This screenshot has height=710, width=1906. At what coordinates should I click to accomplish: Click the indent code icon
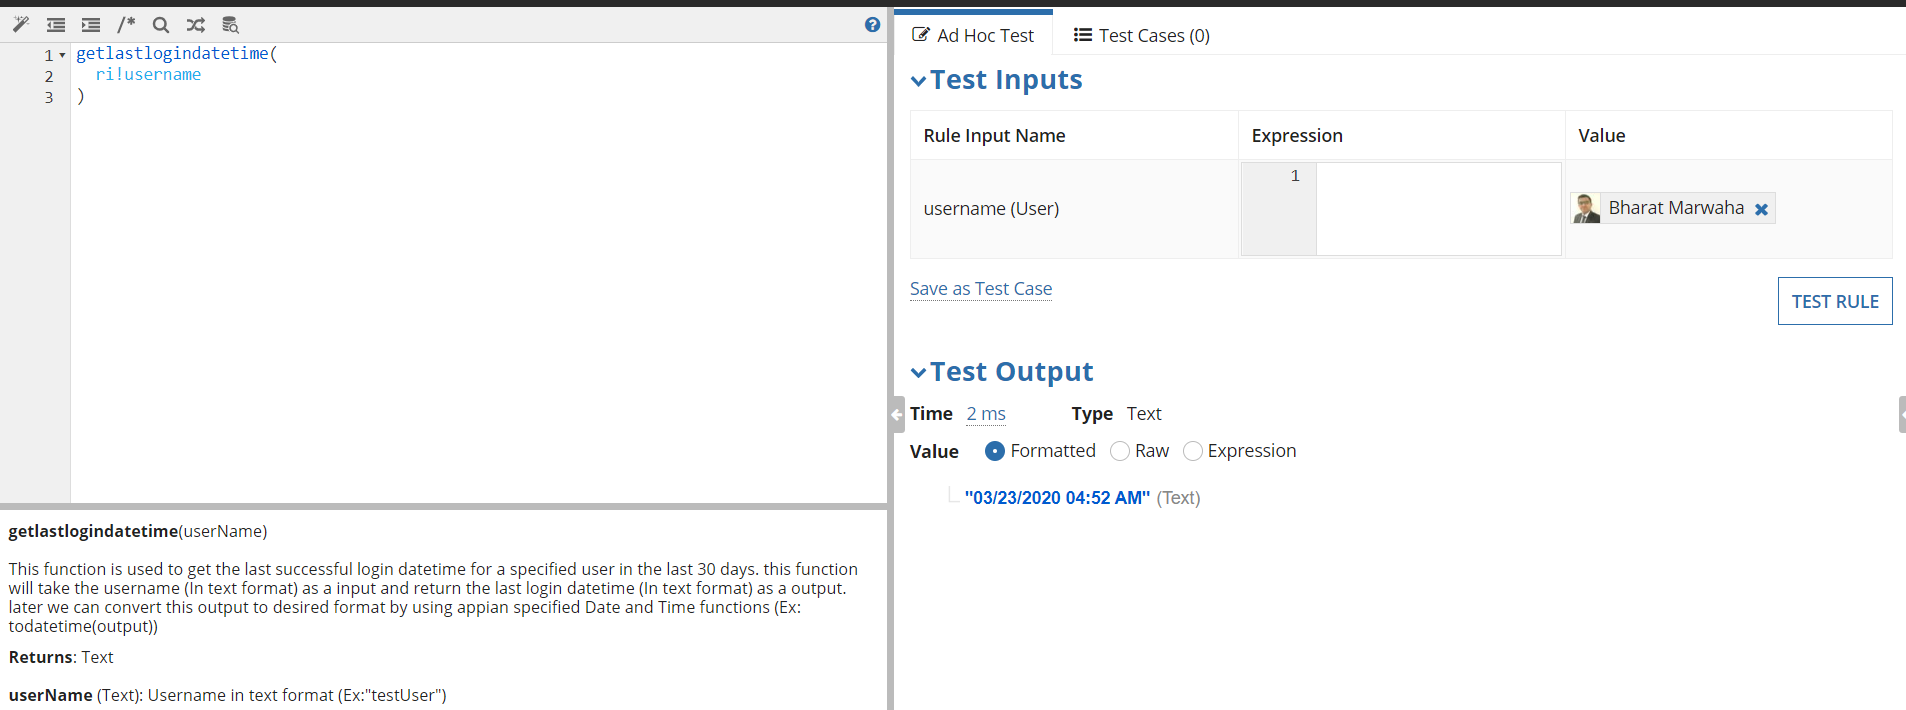click(91, 25)
